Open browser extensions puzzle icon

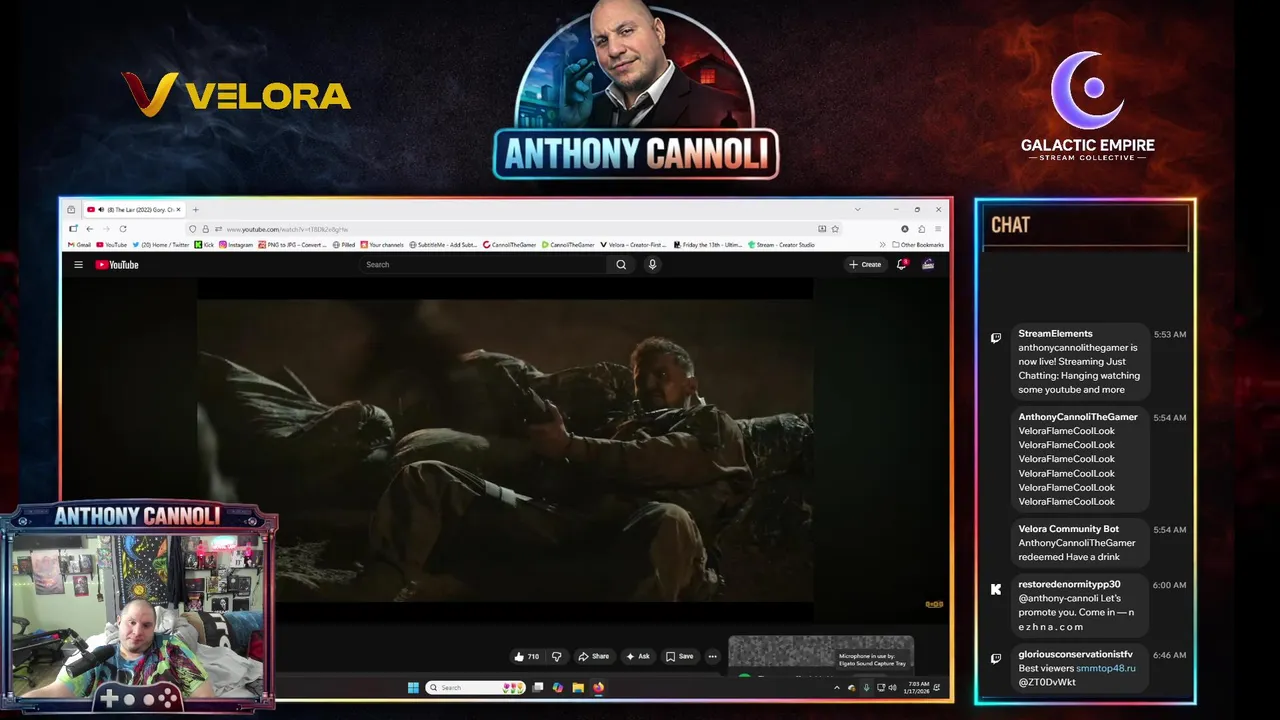pos(921,229)
